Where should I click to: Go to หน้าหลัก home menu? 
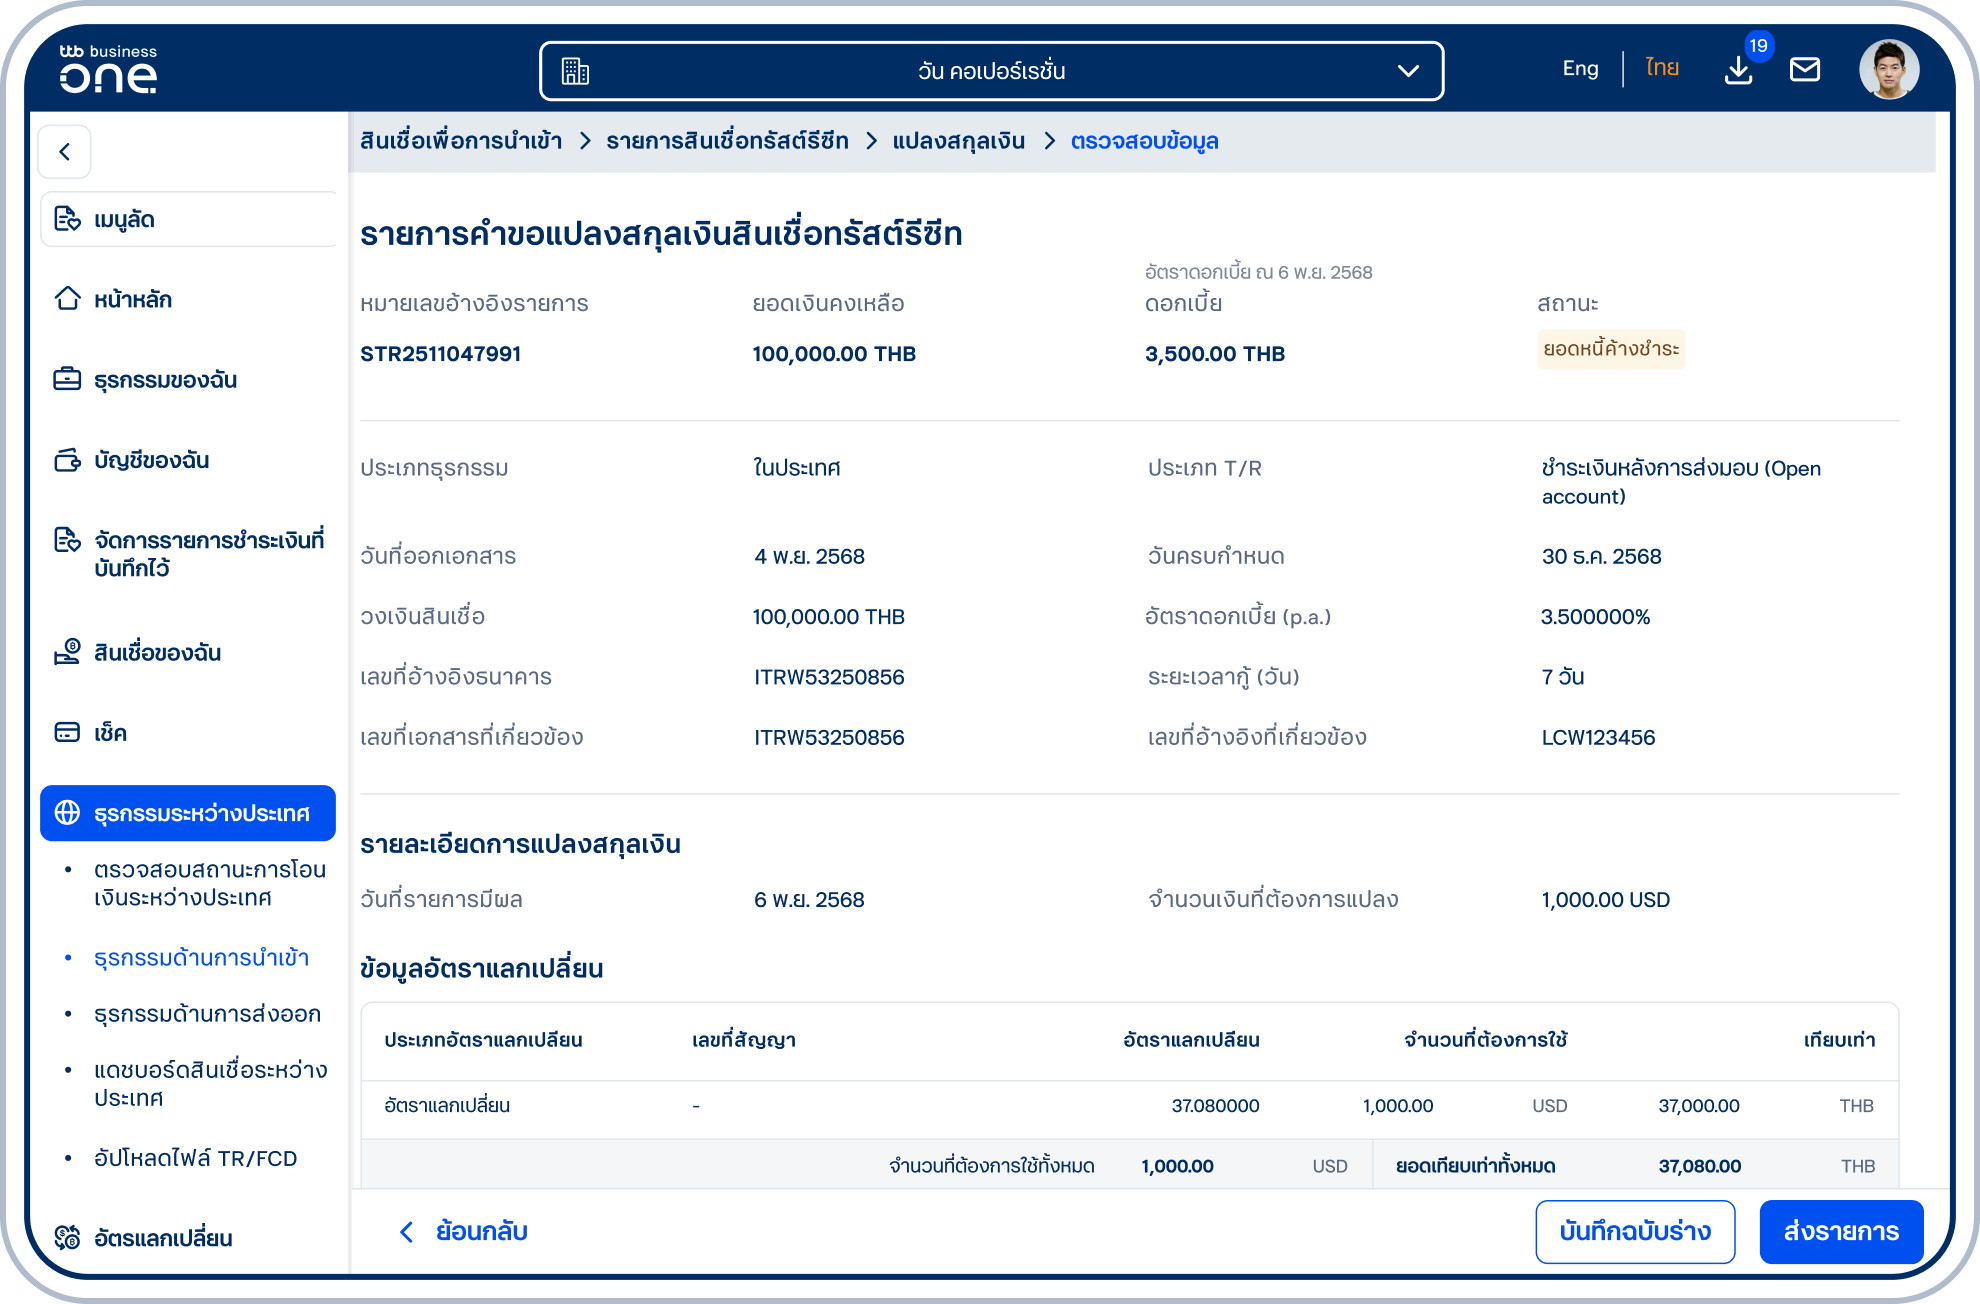[x=133, y=299]
